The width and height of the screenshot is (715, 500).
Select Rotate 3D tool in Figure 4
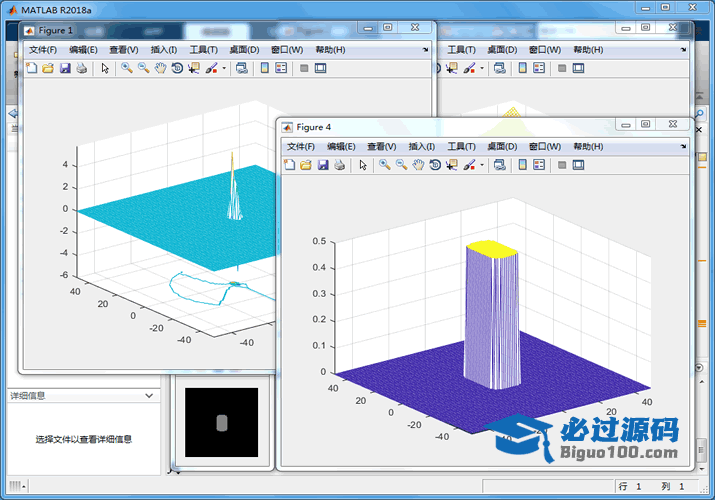435,165
